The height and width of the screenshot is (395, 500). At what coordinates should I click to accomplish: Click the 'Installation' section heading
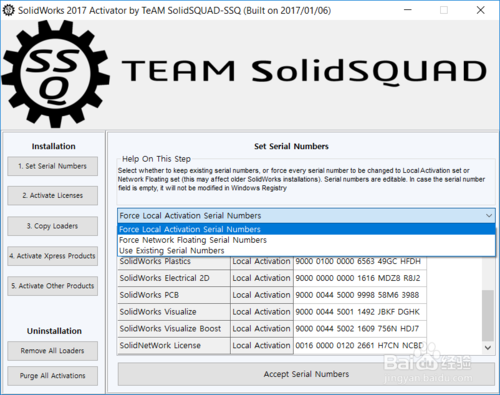(54, 146)
